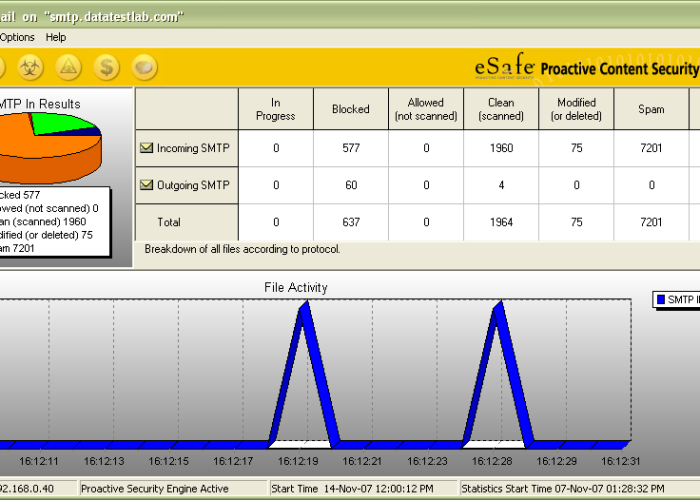
Task: Click the blue SMTP legend square
Action: pyautogui.click(x=660, y=299)
